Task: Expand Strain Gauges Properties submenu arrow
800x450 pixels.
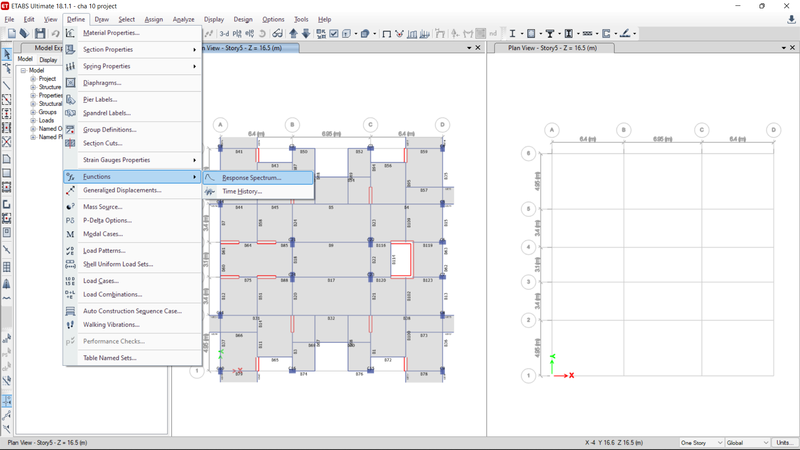Action: [194, 160]
